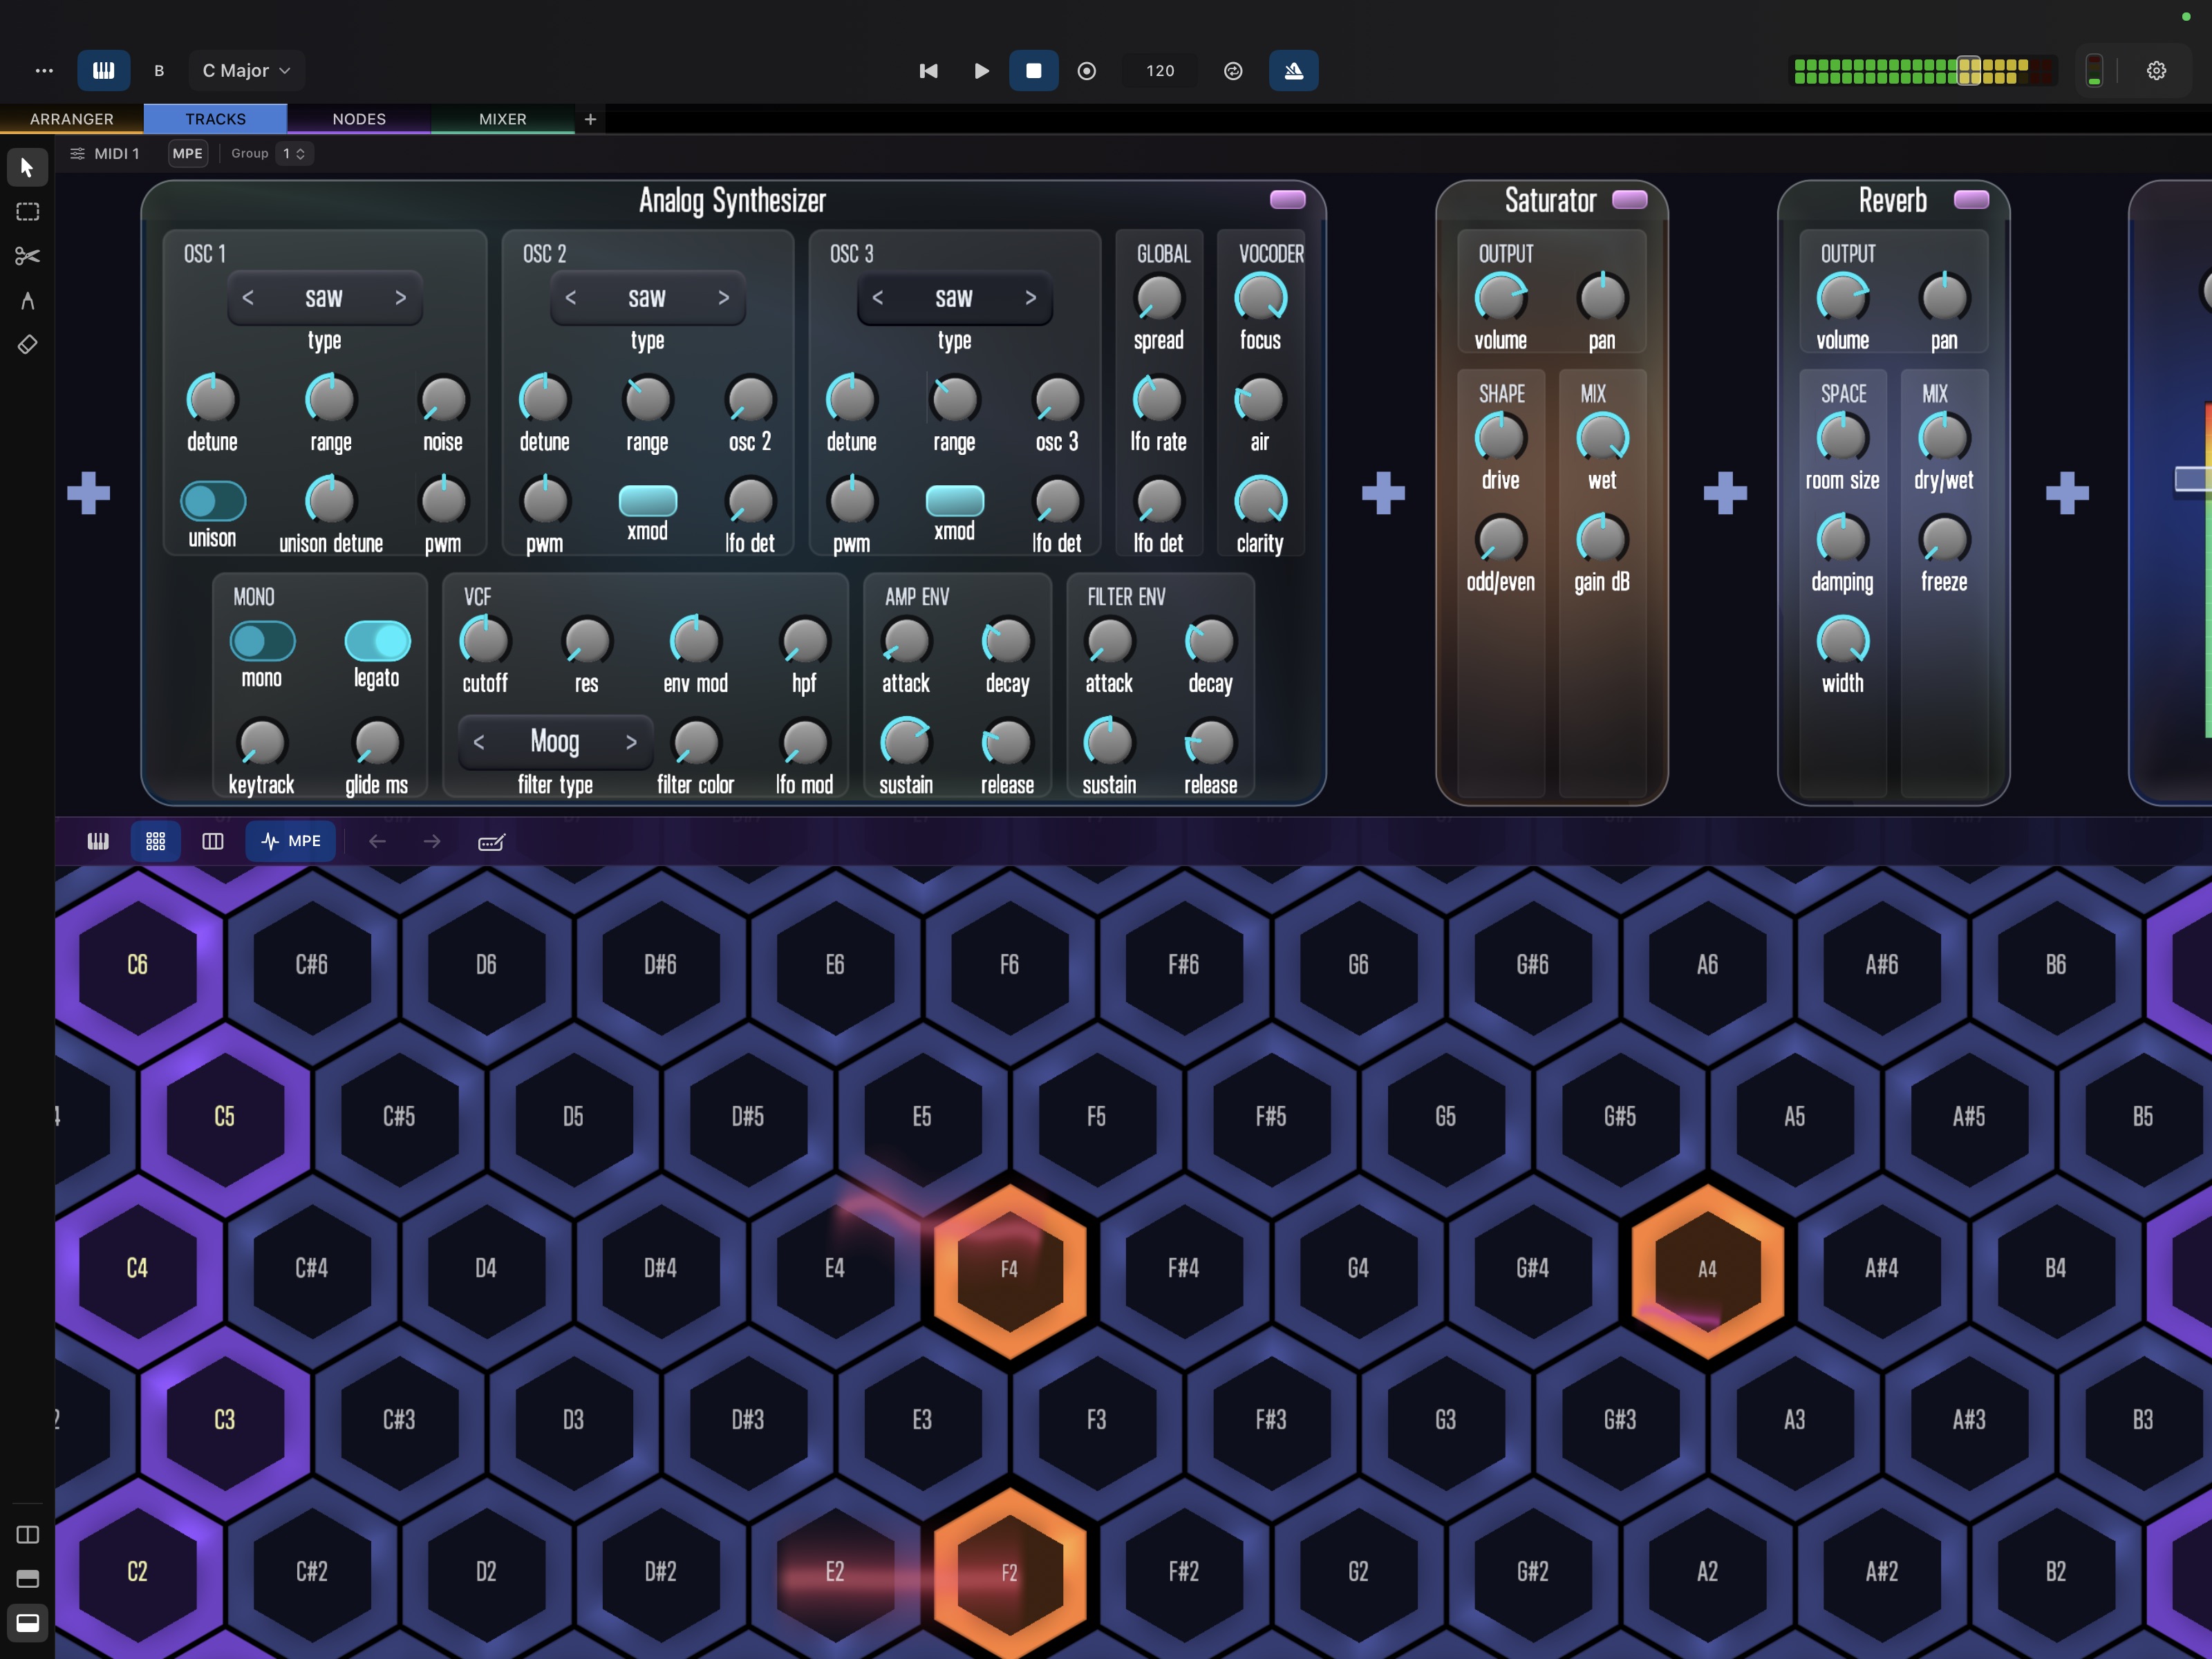Shift keyboard left with back arrow
This screenshot has width=2212, height=1659.
(377, 842)
